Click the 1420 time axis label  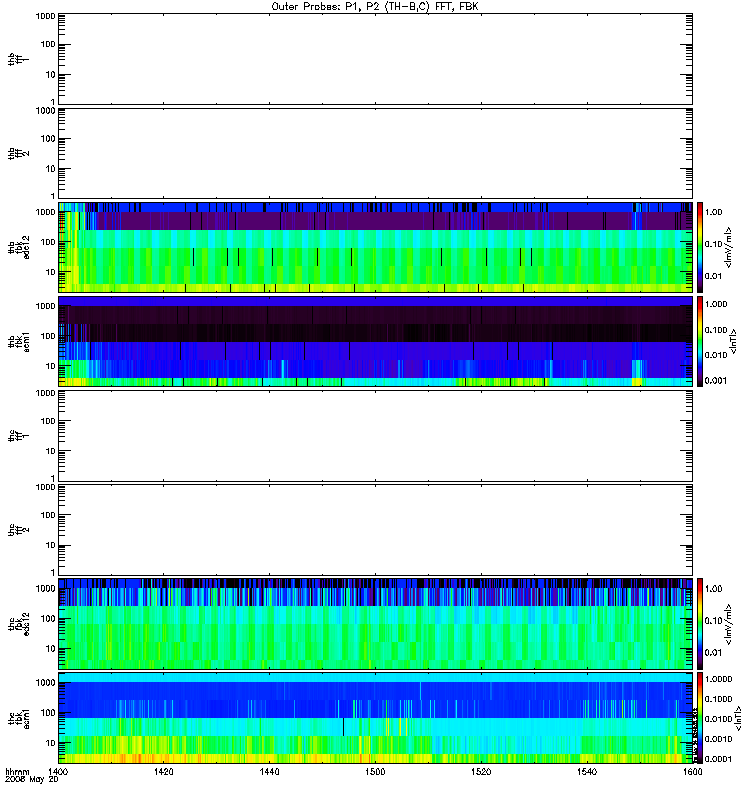coord(164,772)
